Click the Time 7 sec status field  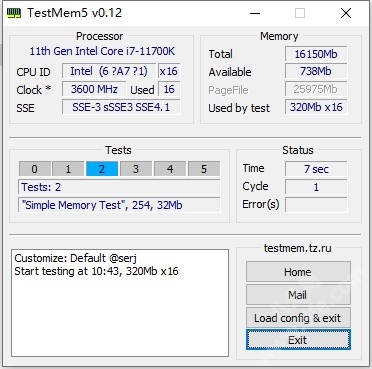tap(316, 169)
